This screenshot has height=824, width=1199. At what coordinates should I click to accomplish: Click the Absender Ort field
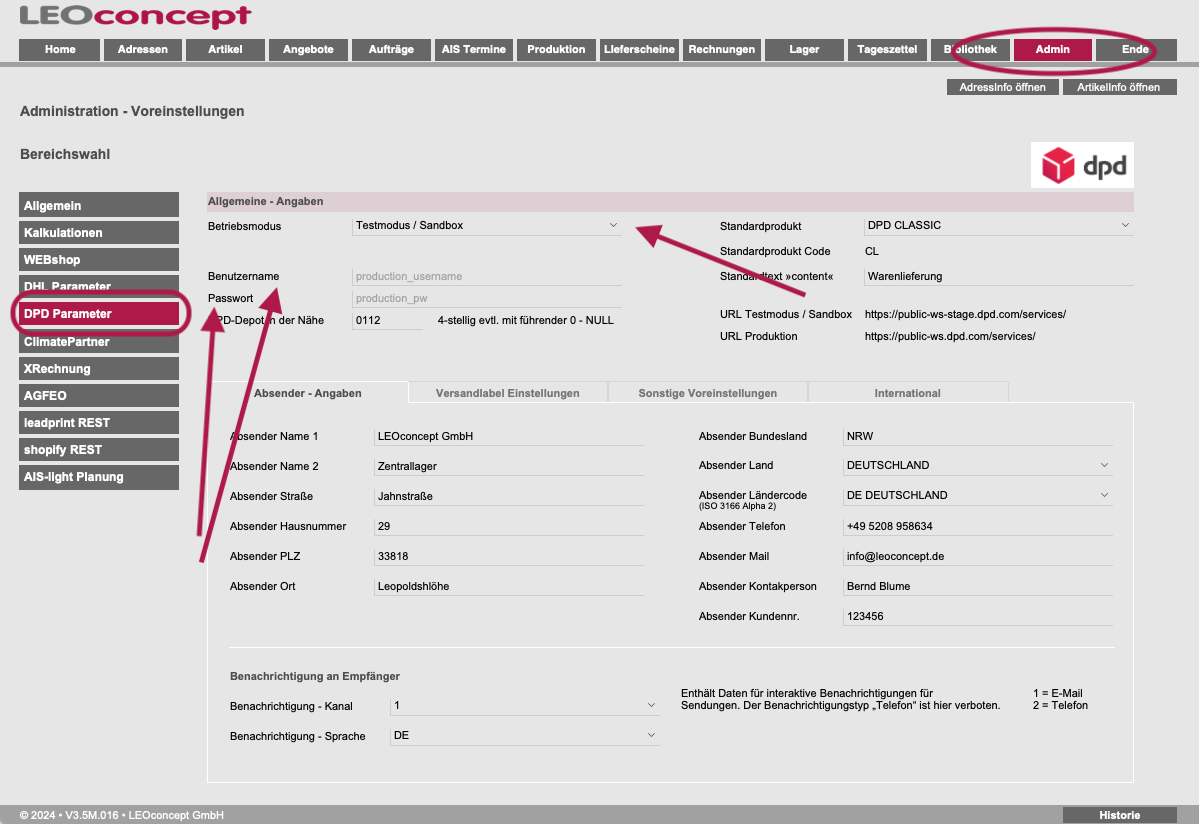tap(509, 586)
